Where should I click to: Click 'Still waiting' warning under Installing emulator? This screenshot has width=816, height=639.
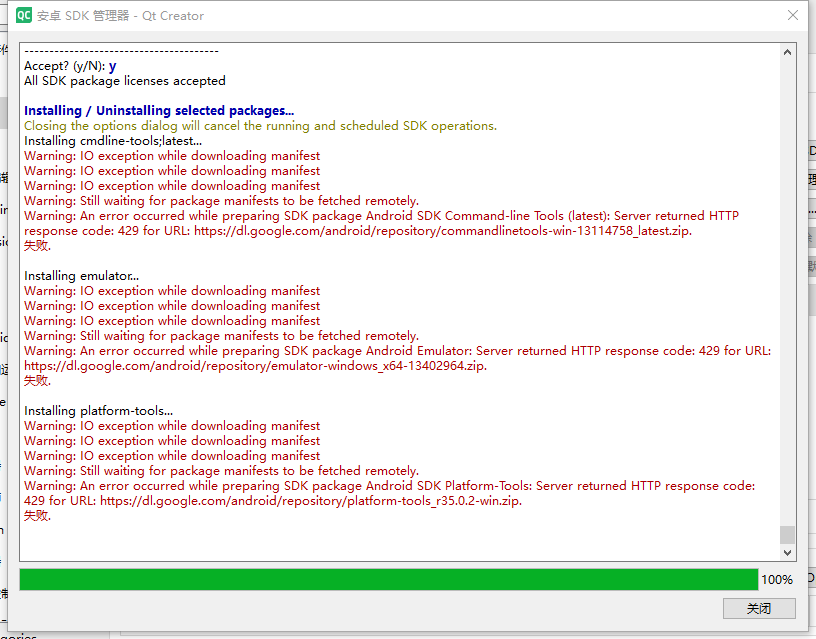(222, 336)
